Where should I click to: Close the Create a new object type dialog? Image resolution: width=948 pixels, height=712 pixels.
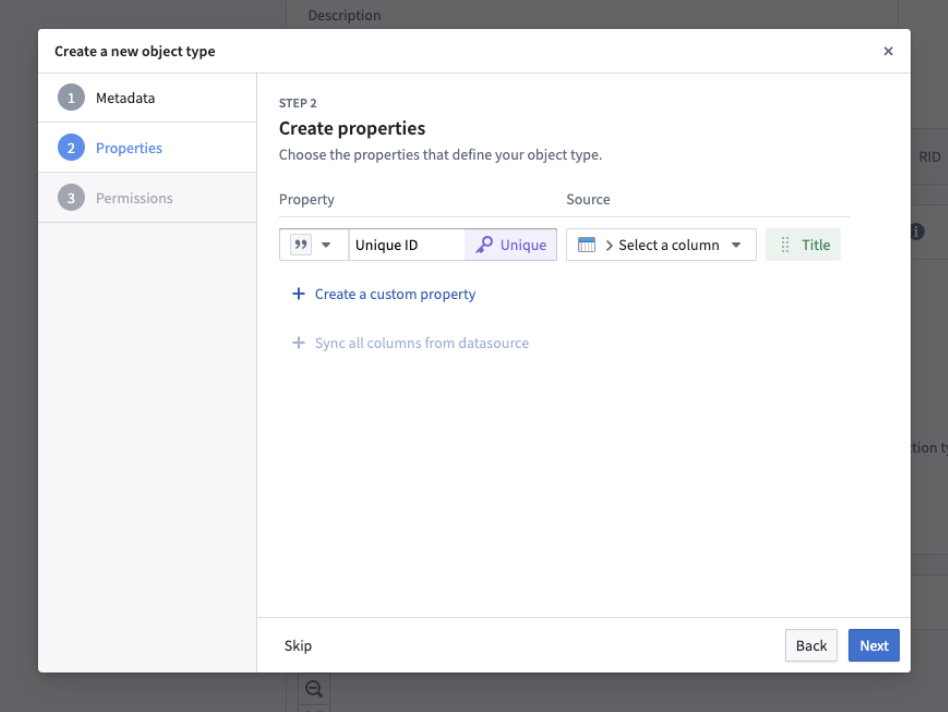[888, 51]
